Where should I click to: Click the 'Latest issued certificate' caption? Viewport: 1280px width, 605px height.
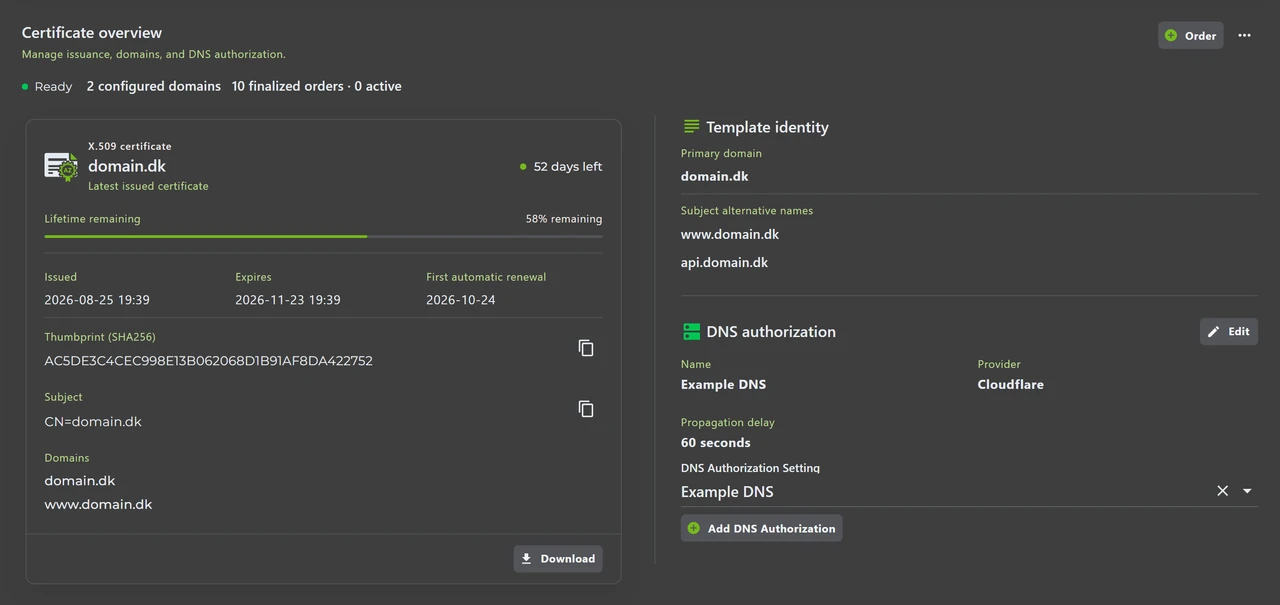point(149,186)
